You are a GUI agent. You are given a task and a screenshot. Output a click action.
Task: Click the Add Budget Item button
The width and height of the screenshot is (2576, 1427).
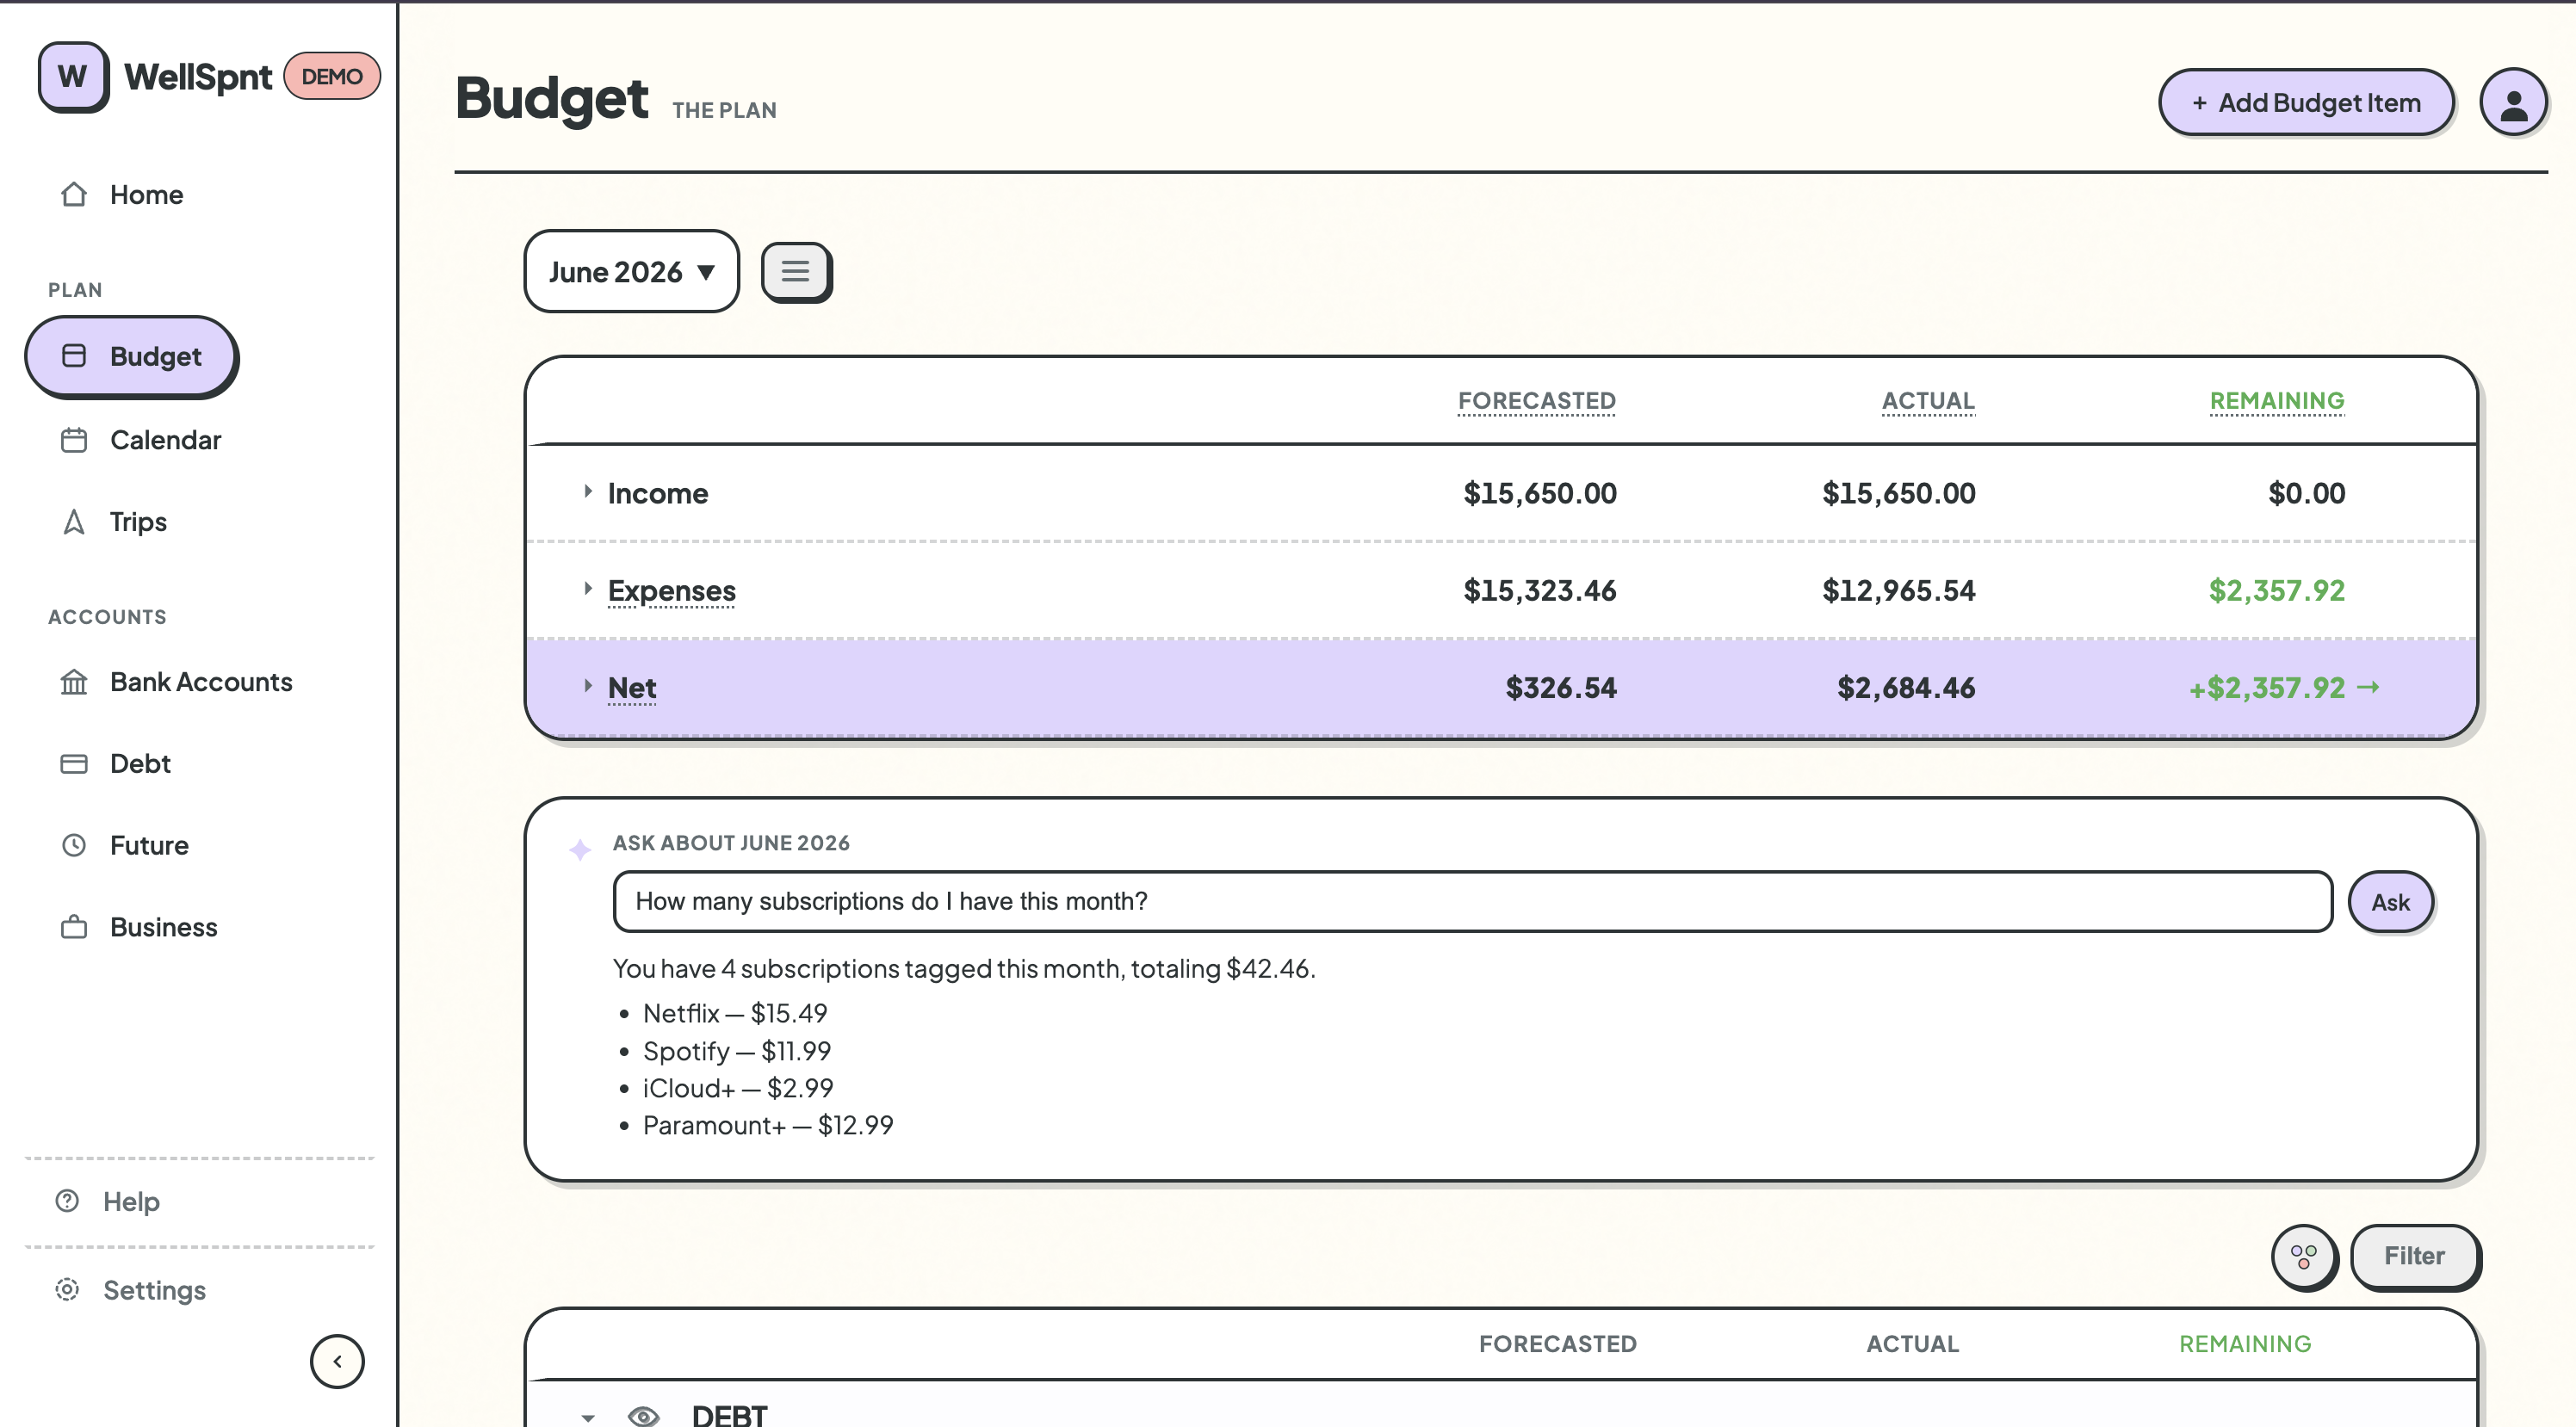tap(2305, 102)
